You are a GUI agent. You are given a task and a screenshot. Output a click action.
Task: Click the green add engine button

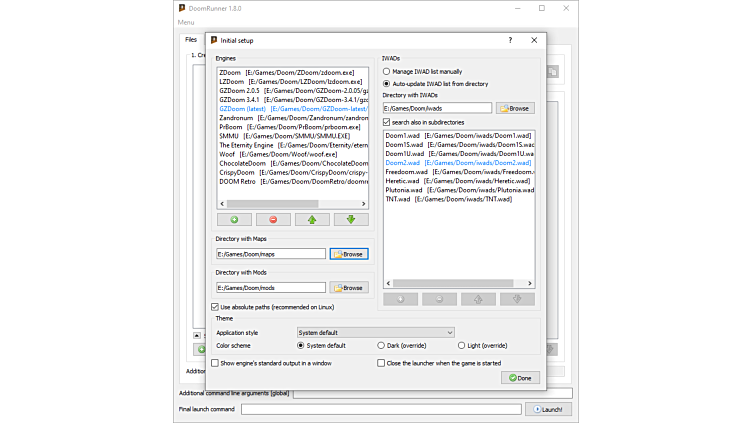coord(234,219)
